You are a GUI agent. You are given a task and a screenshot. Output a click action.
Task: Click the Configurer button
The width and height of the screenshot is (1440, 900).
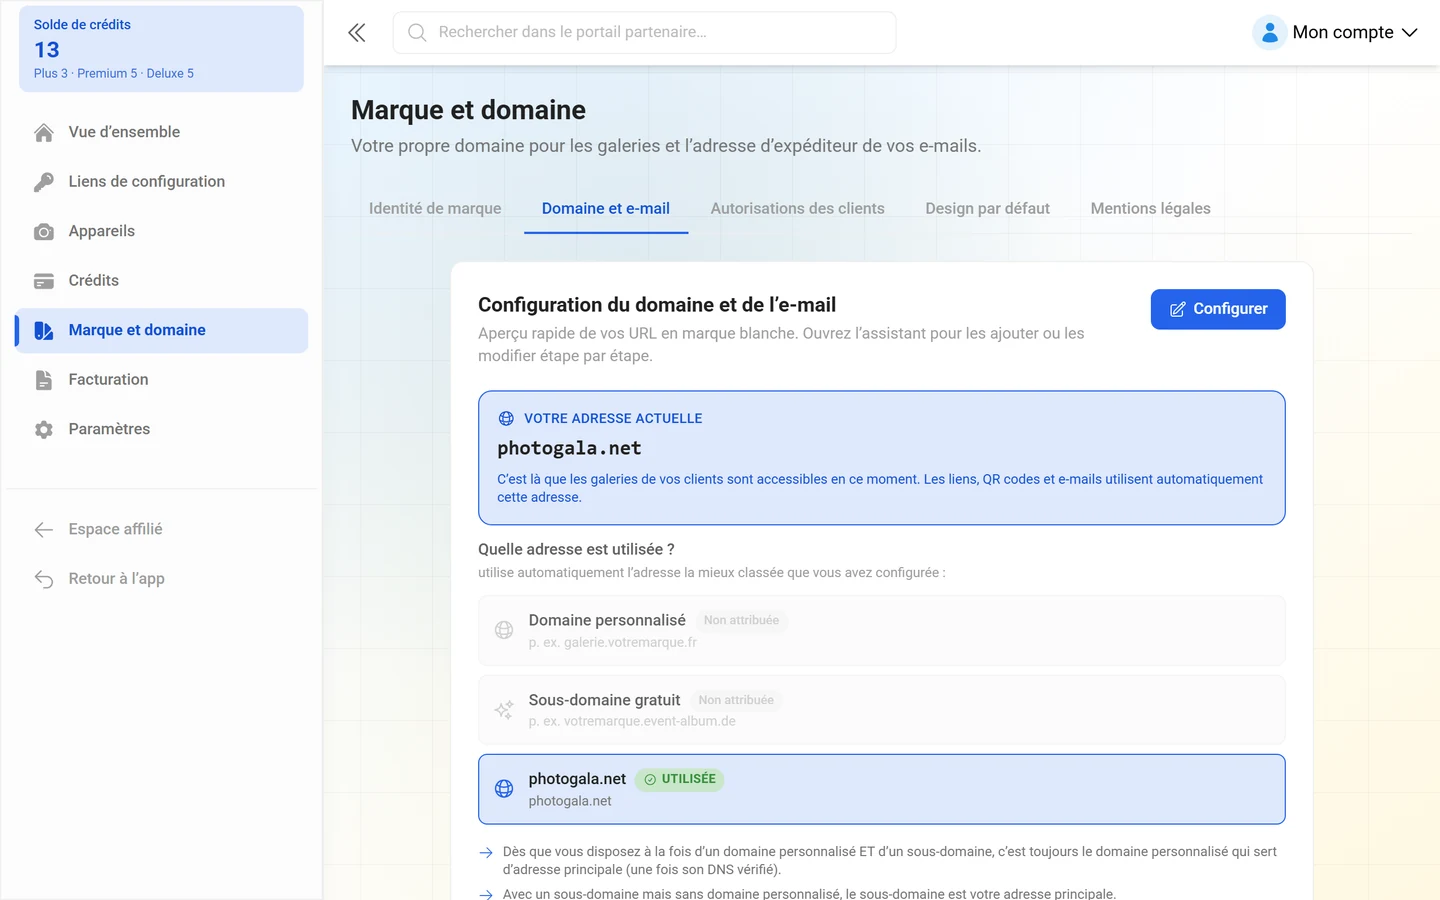1218,309
